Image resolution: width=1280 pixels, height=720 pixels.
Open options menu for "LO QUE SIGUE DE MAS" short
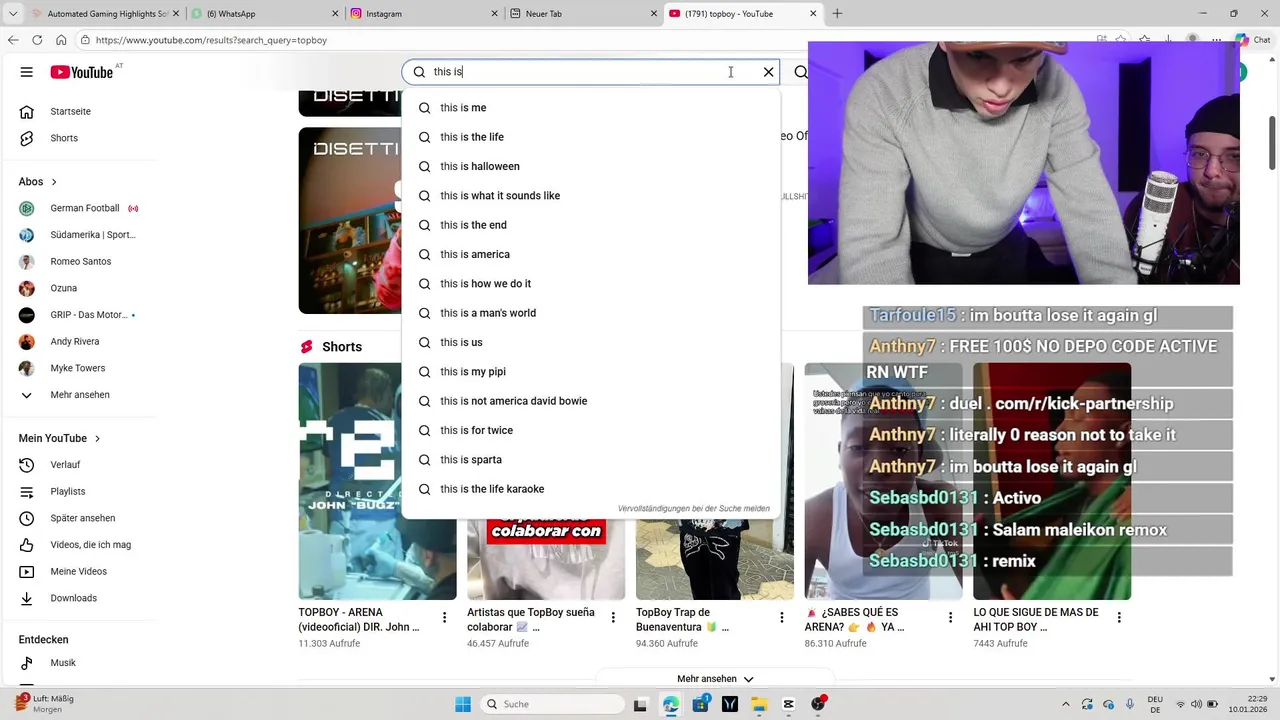1119,618
